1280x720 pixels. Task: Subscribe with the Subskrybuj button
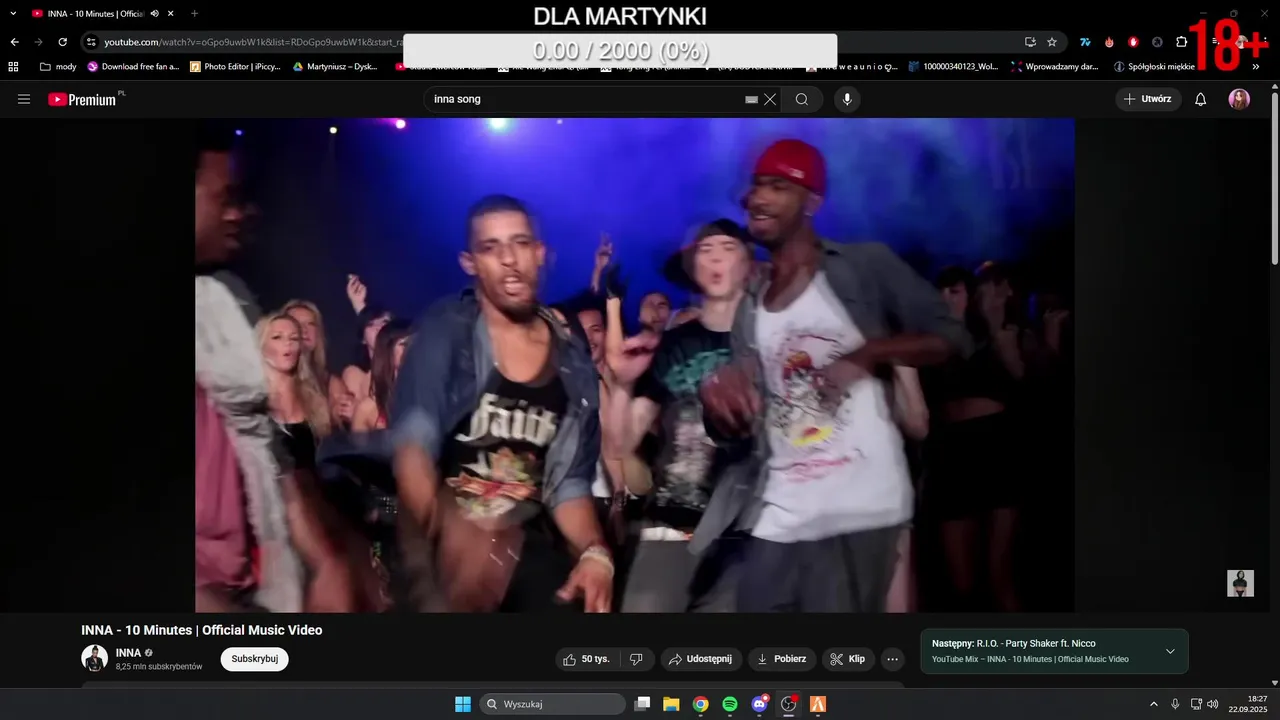tap(254, 659)
